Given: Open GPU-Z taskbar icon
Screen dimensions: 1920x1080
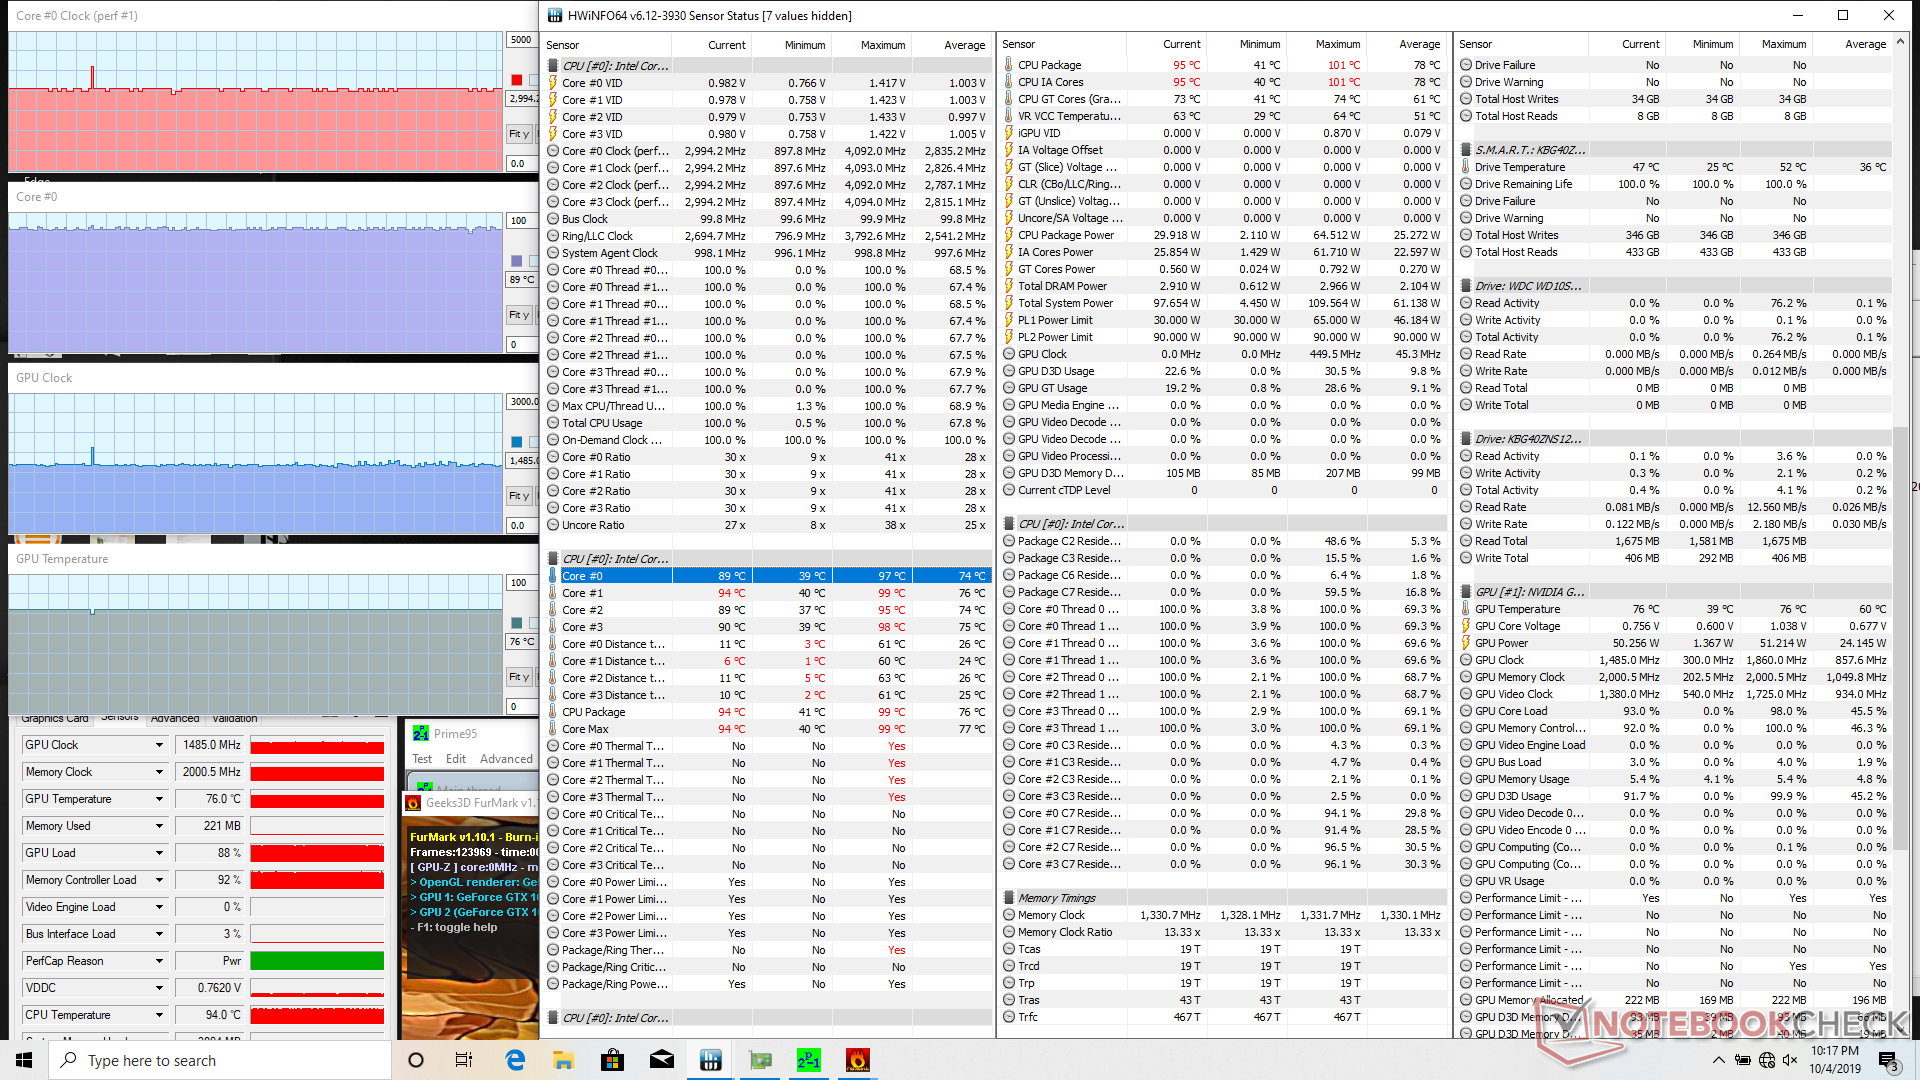Looking at the screenshot, I should (760, 1060).
